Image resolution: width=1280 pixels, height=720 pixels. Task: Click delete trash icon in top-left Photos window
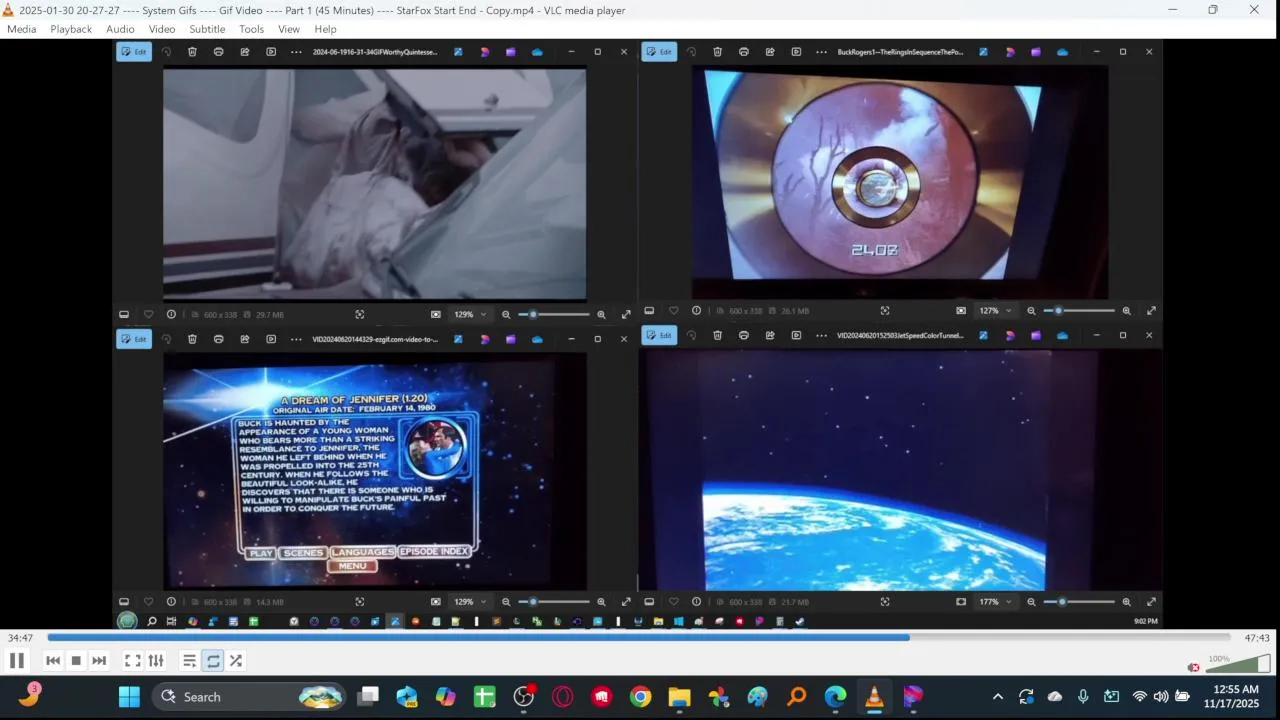tap(192, 52)
